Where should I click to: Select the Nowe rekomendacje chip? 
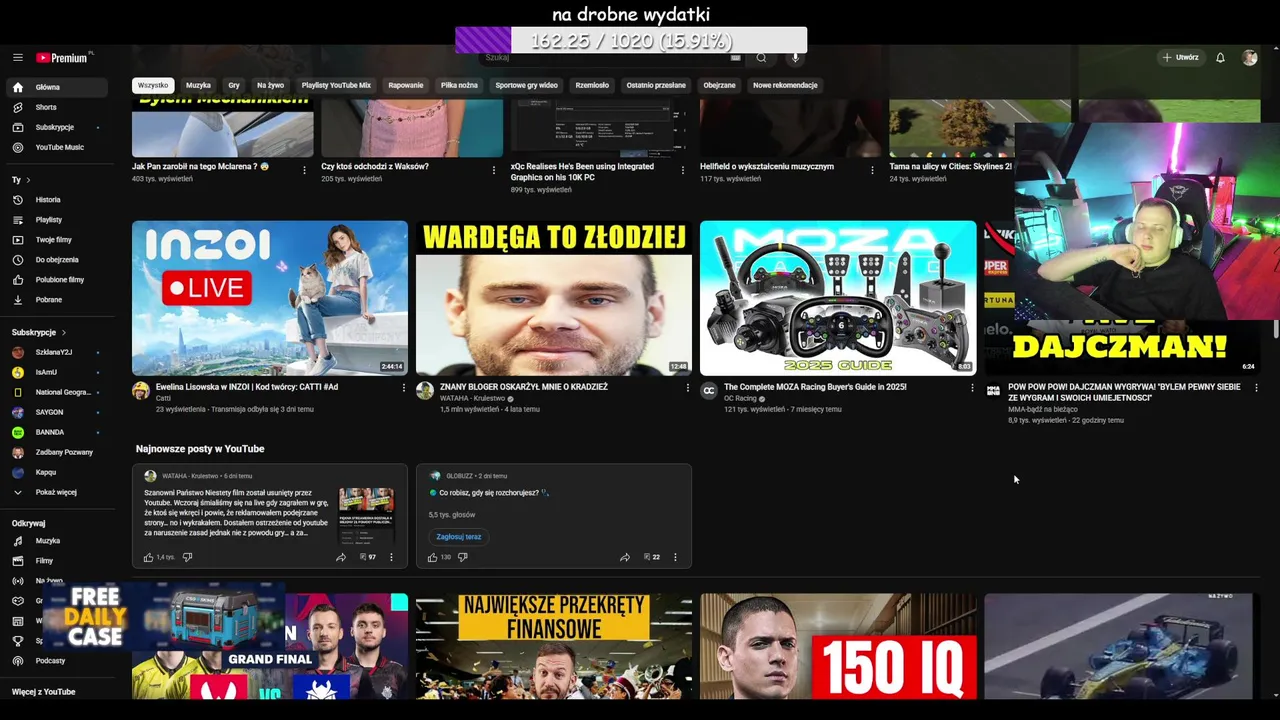785,85
